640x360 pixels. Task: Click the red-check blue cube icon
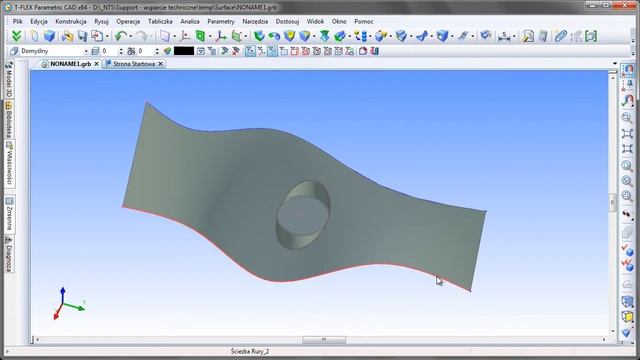(627, 250)
